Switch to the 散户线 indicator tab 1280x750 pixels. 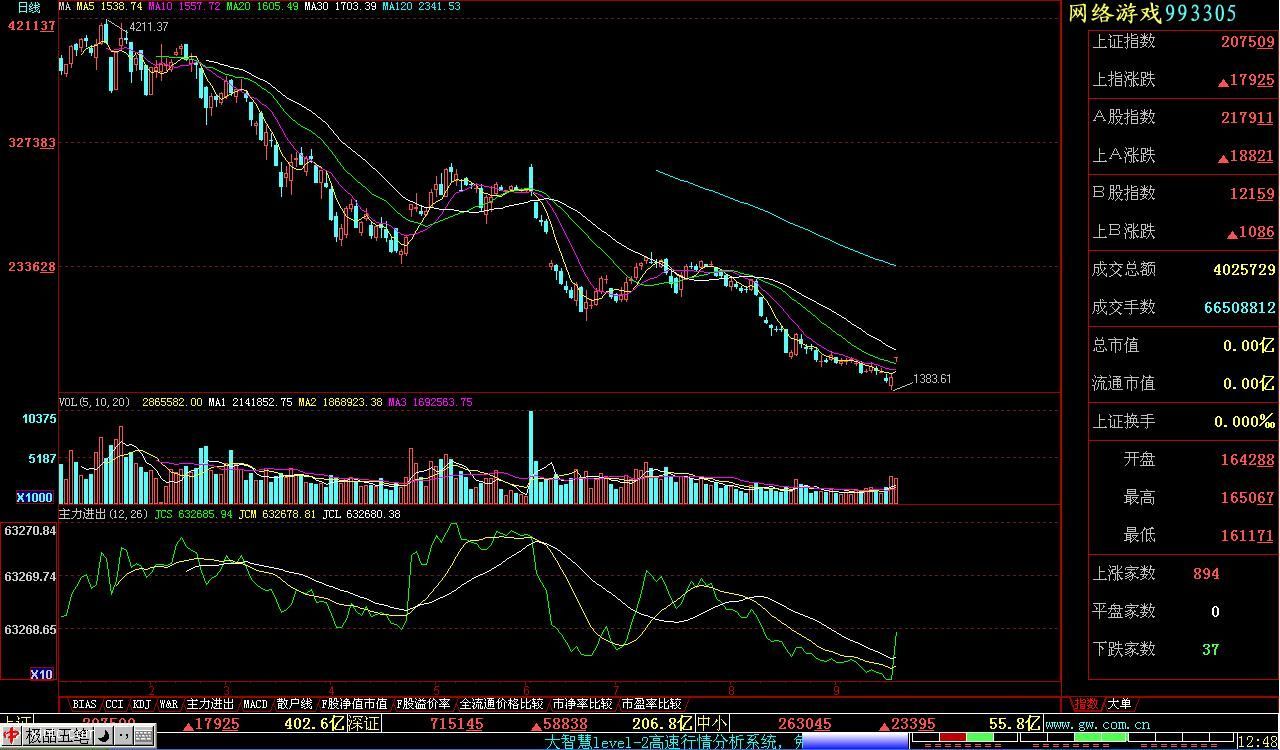pos(294,704)
